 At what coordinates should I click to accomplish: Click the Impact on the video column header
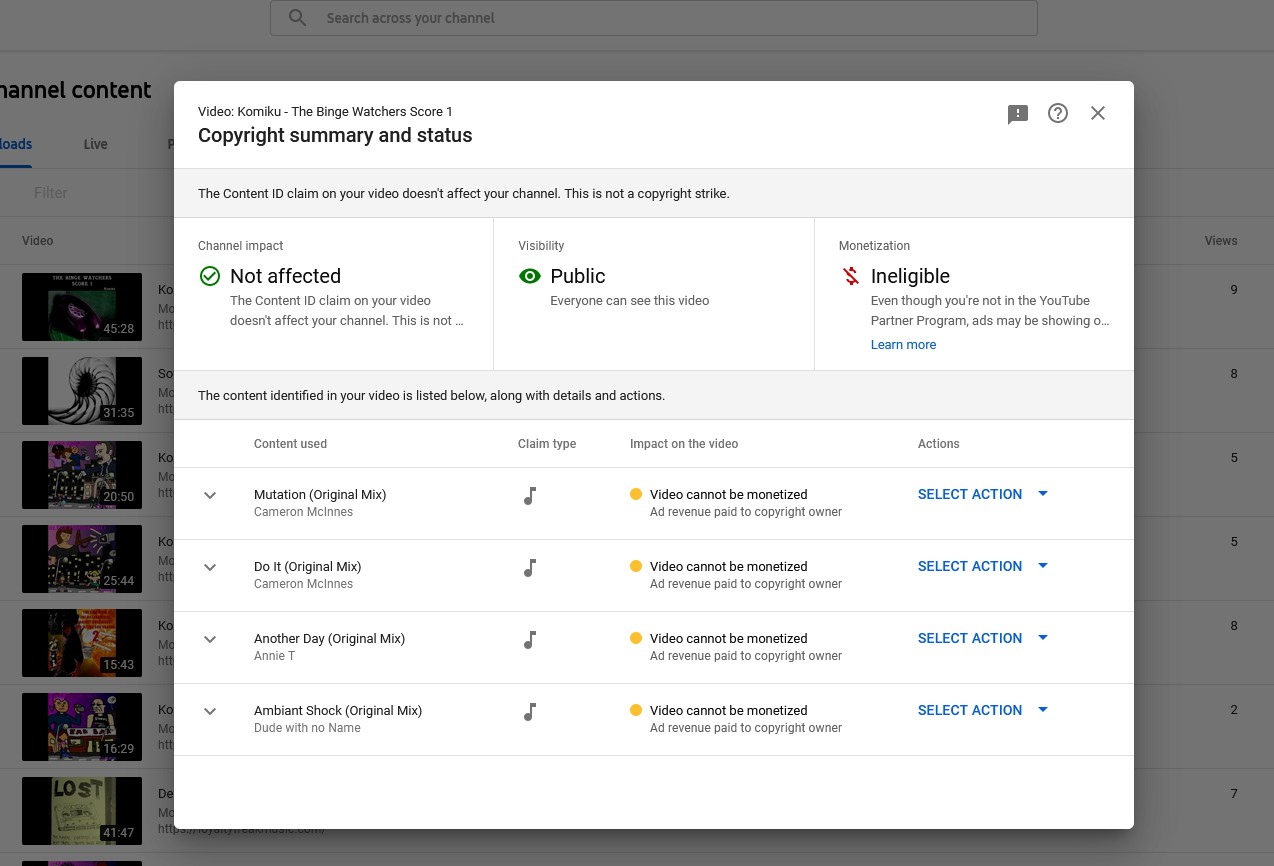pos(684,444)
